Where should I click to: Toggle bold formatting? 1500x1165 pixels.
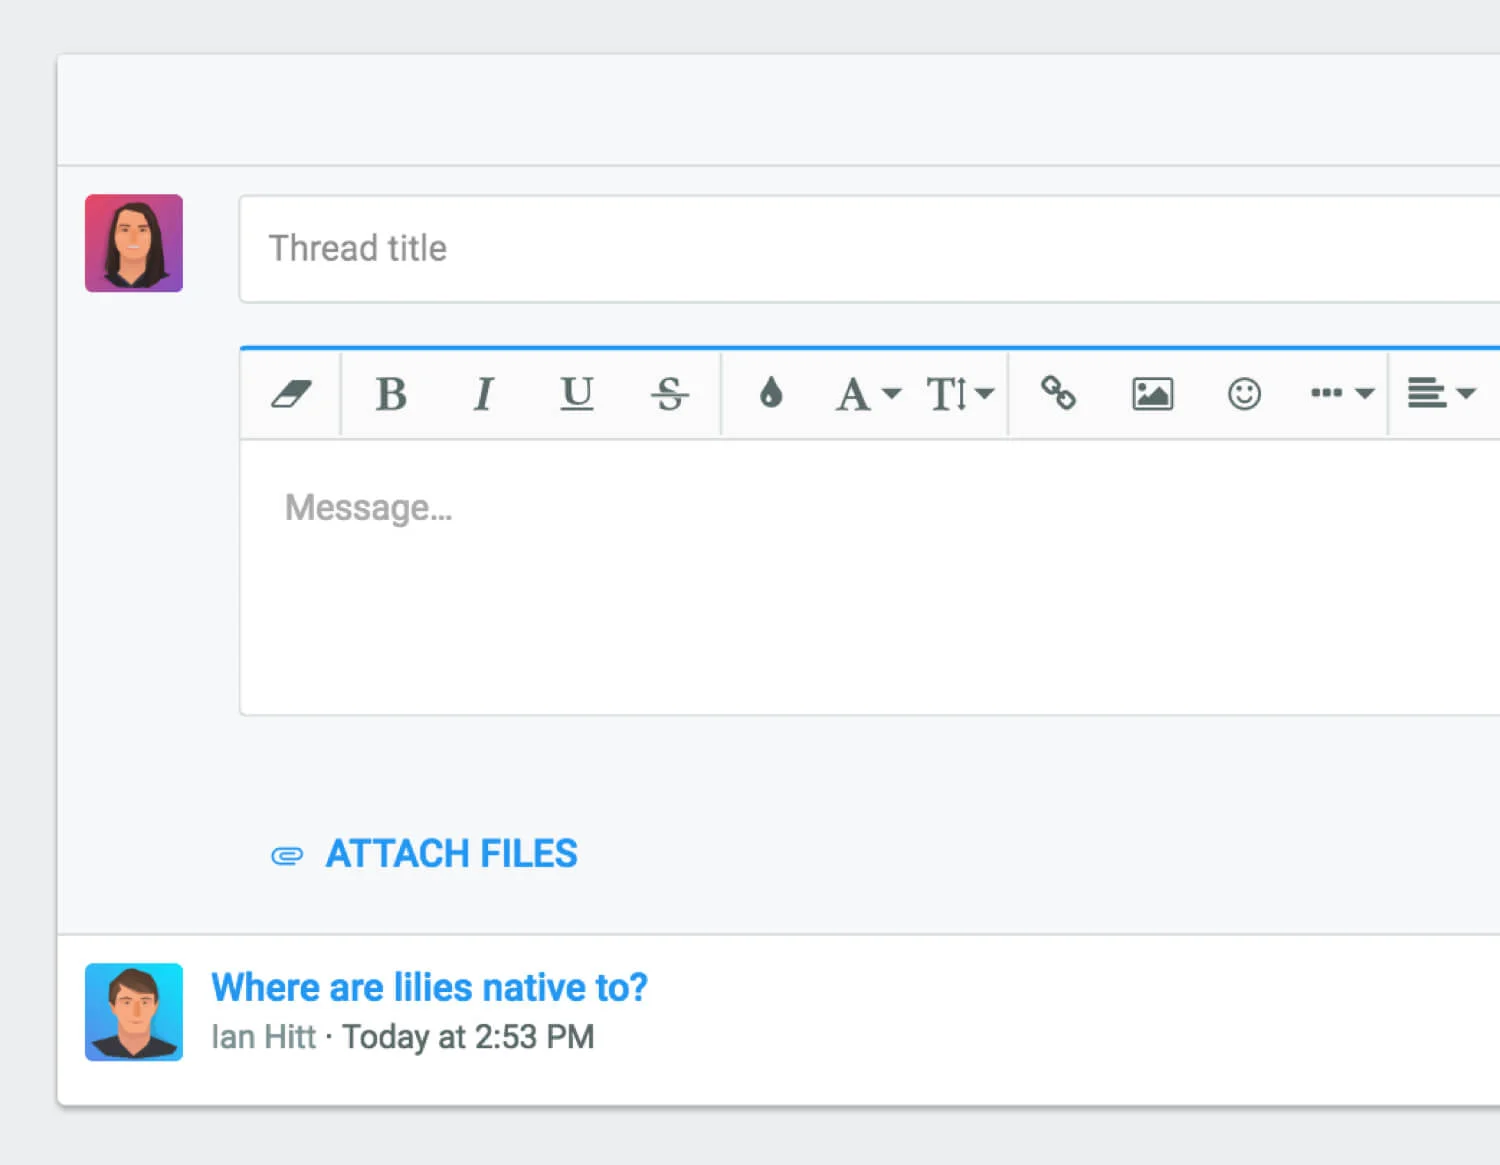(x=391, y=394)
